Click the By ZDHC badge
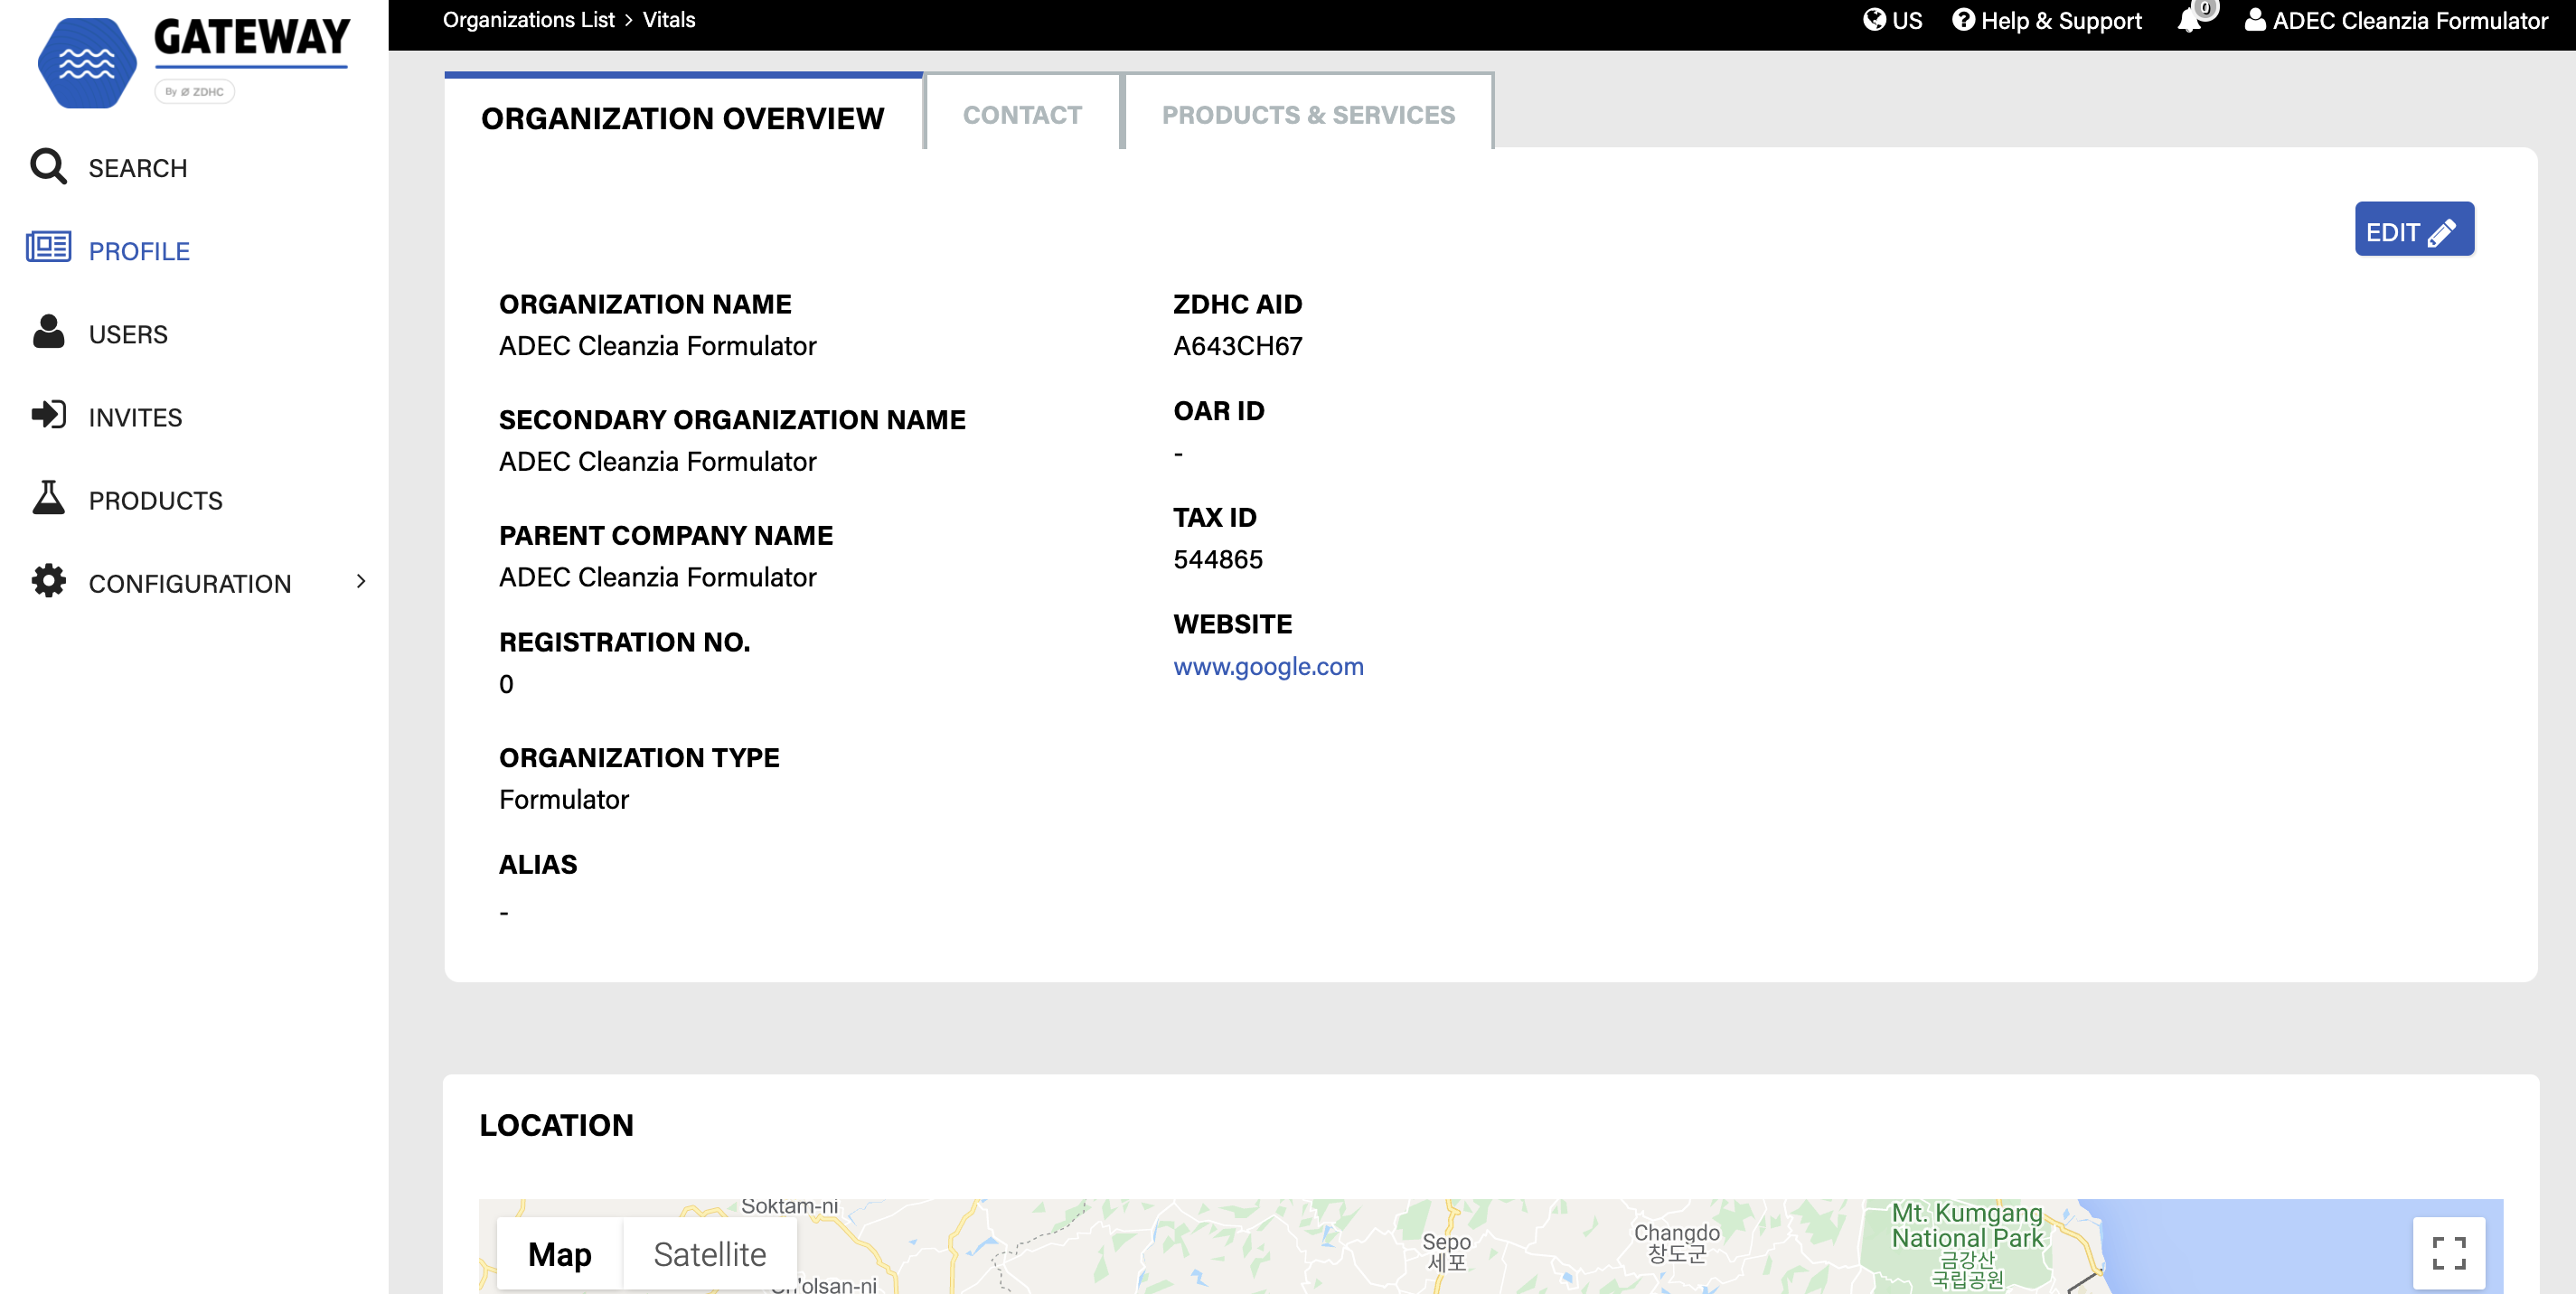Image resolution: width=2576 pixels, height=1294 pixels. tap(194, 91)
